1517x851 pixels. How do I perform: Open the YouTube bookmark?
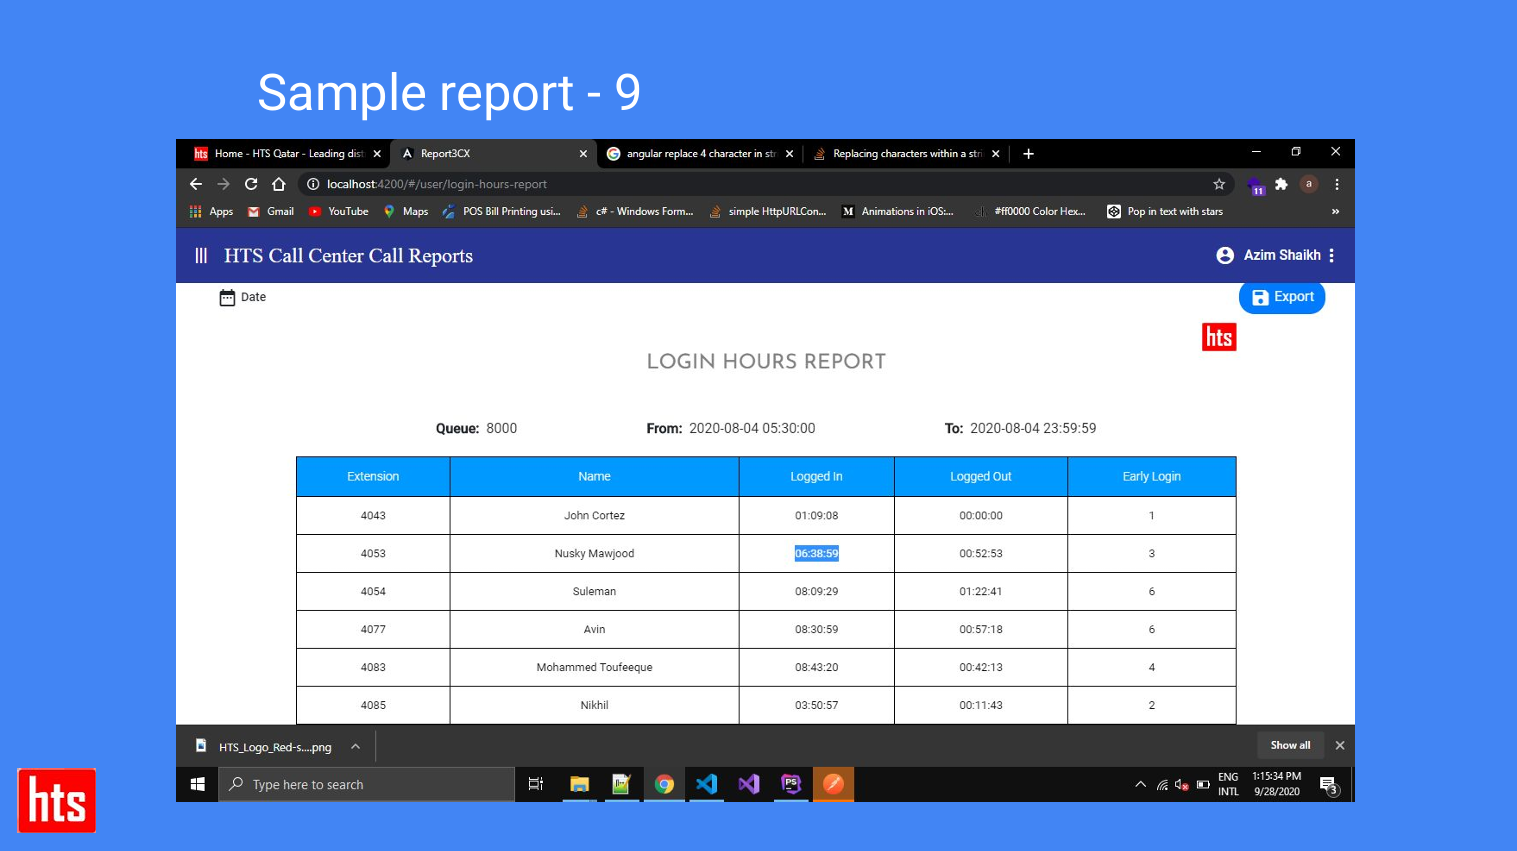click(x=339, y=212)
